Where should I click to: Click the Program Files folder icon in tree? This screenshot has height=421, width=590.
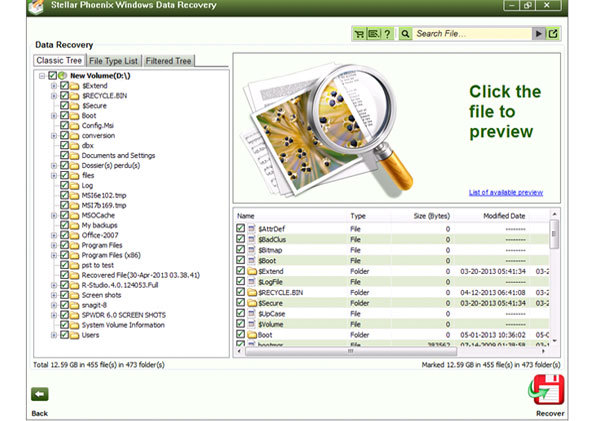pyautogui.click(x=75, y=245)
